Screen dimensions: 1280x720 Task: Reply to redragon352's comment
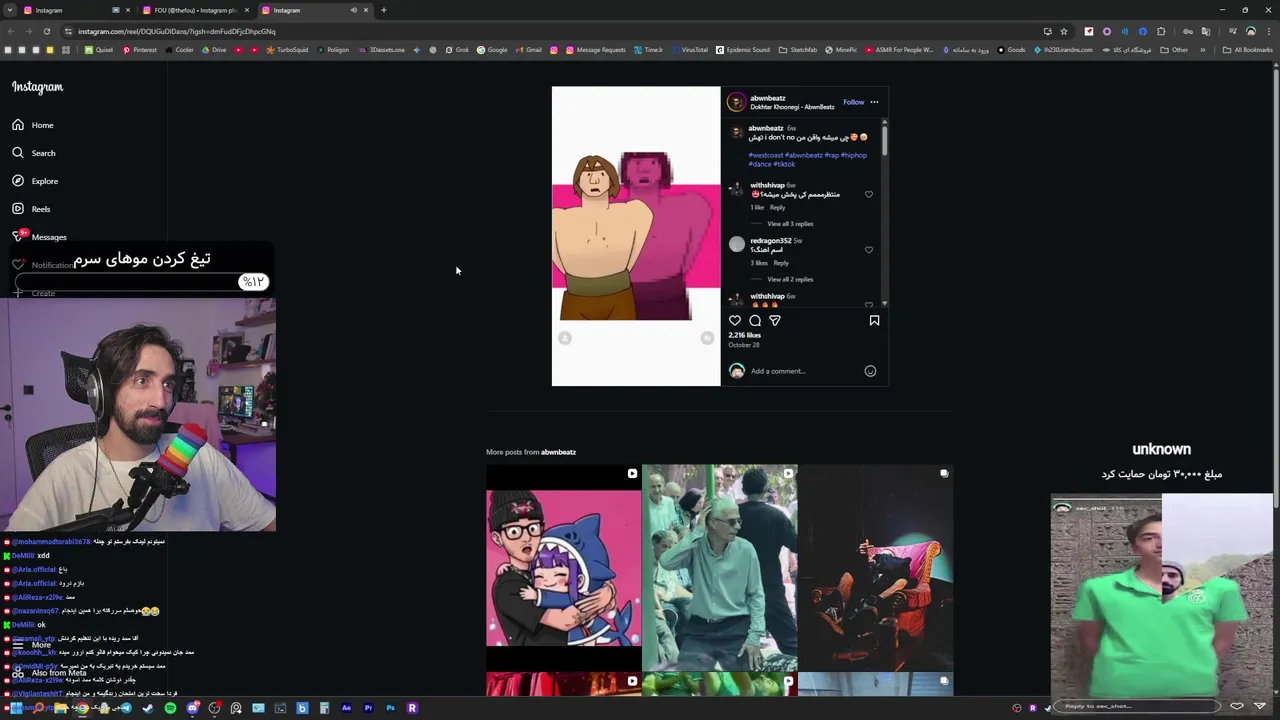pos(781,263)
